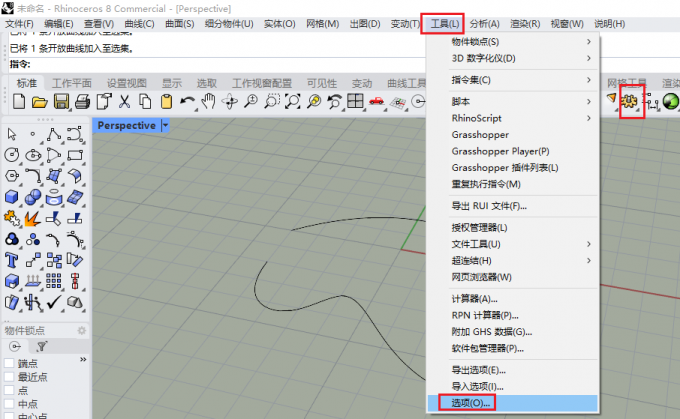Undo with the curved arrow icon

(x=187, y=102)
